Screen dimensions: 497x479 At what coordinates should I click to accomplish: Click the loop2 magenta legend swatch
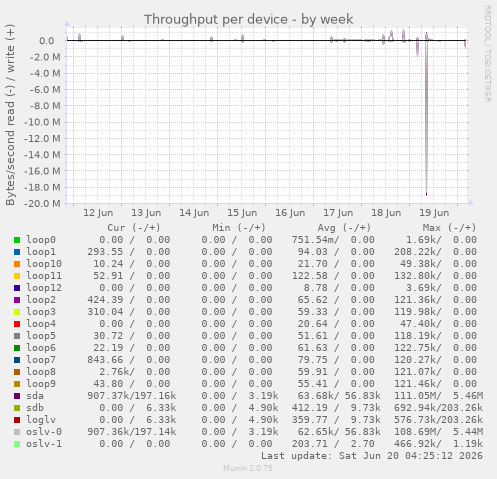tap(17, 300)
